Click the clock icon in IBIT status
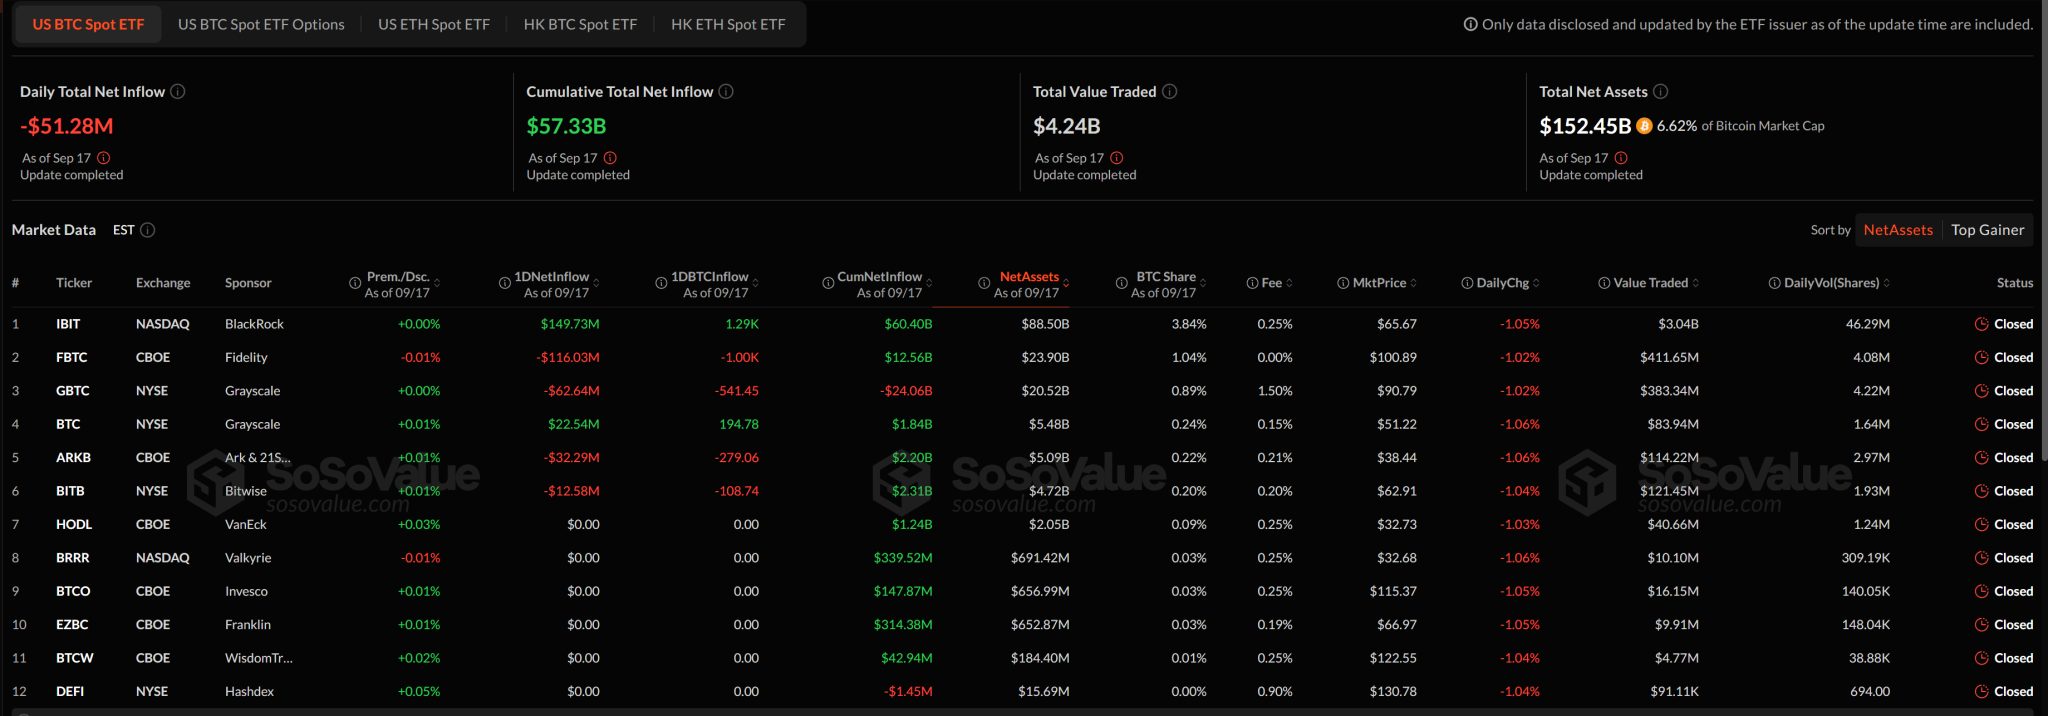Image resolution: width=2048 pixels, height=716 pixels. coord(1981,324)
